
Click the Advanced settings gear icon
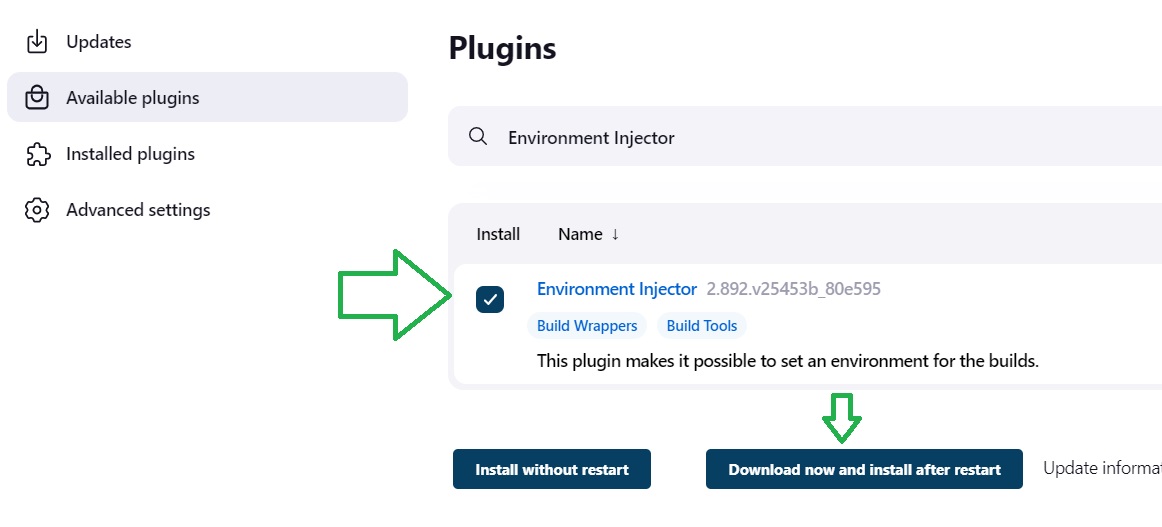click(36, 210)
